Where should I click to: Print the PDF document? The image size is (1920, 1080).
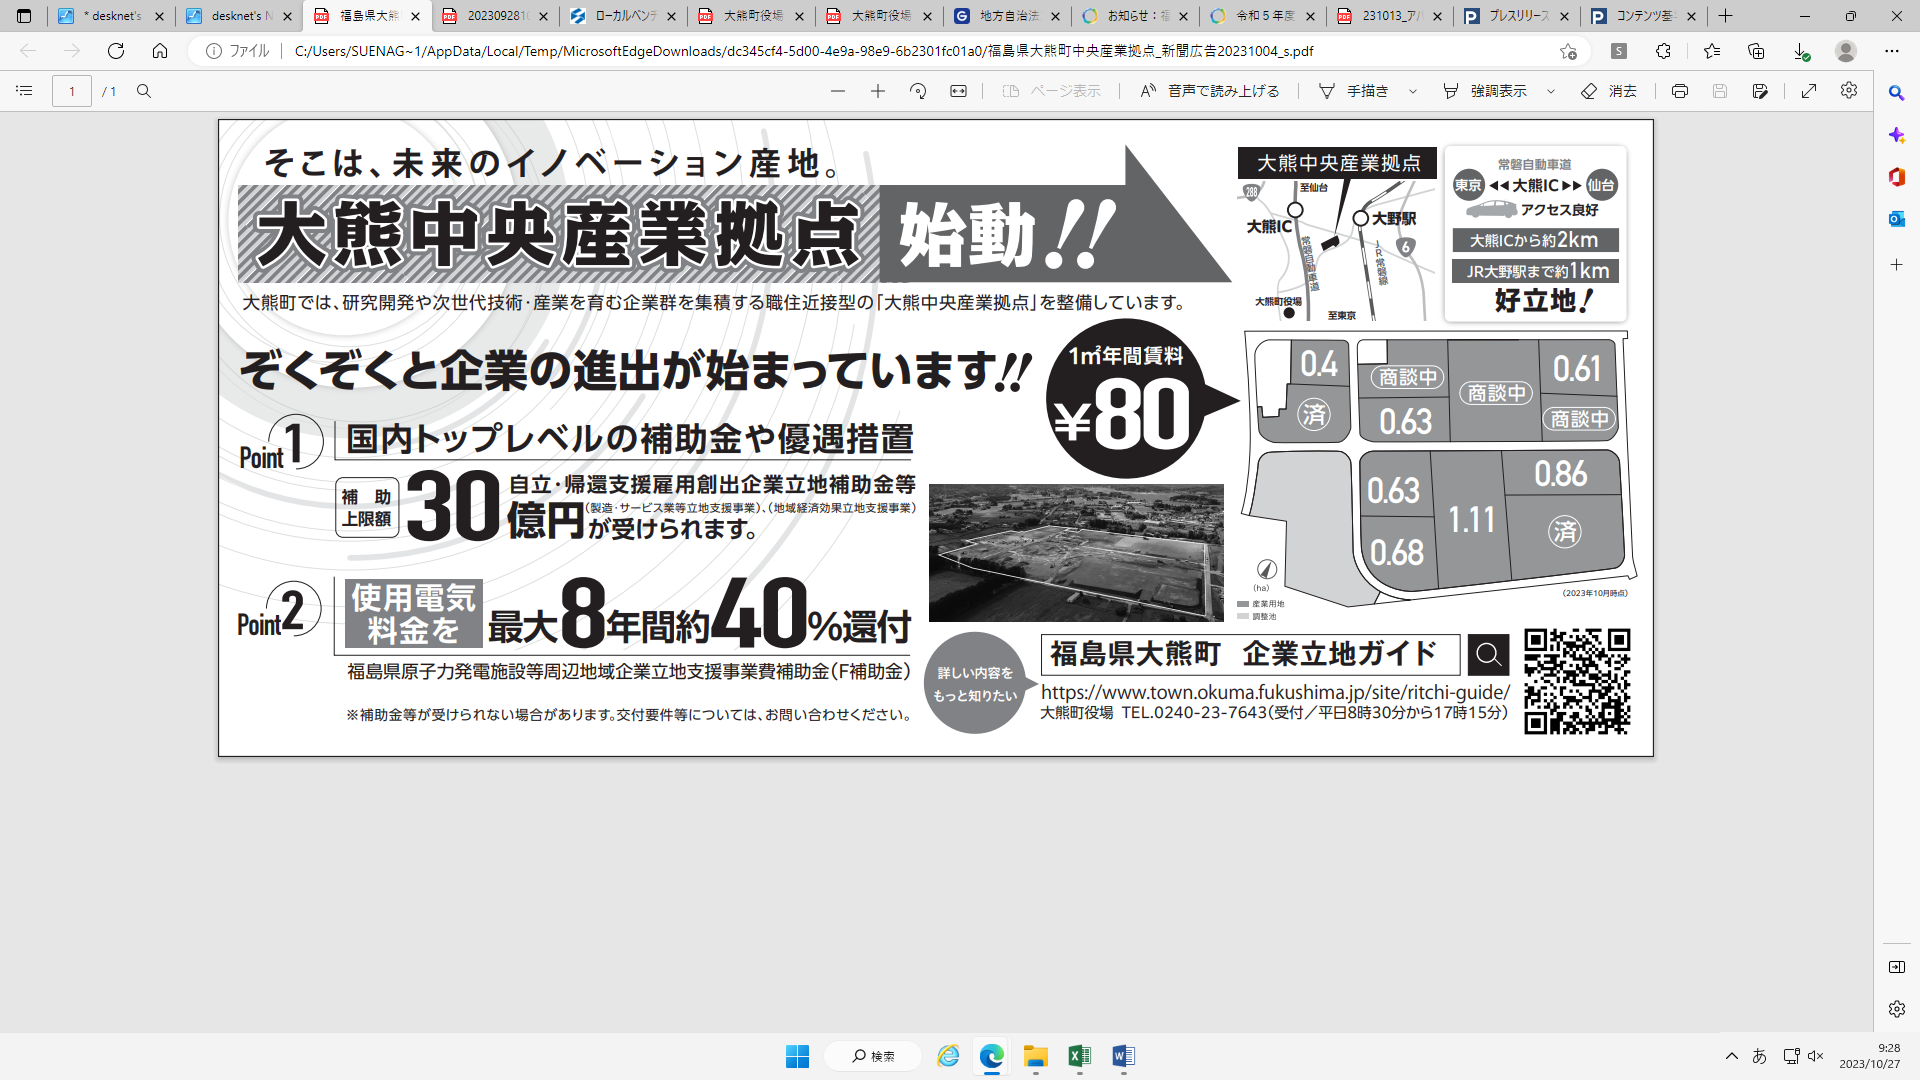pos(1680,91)
